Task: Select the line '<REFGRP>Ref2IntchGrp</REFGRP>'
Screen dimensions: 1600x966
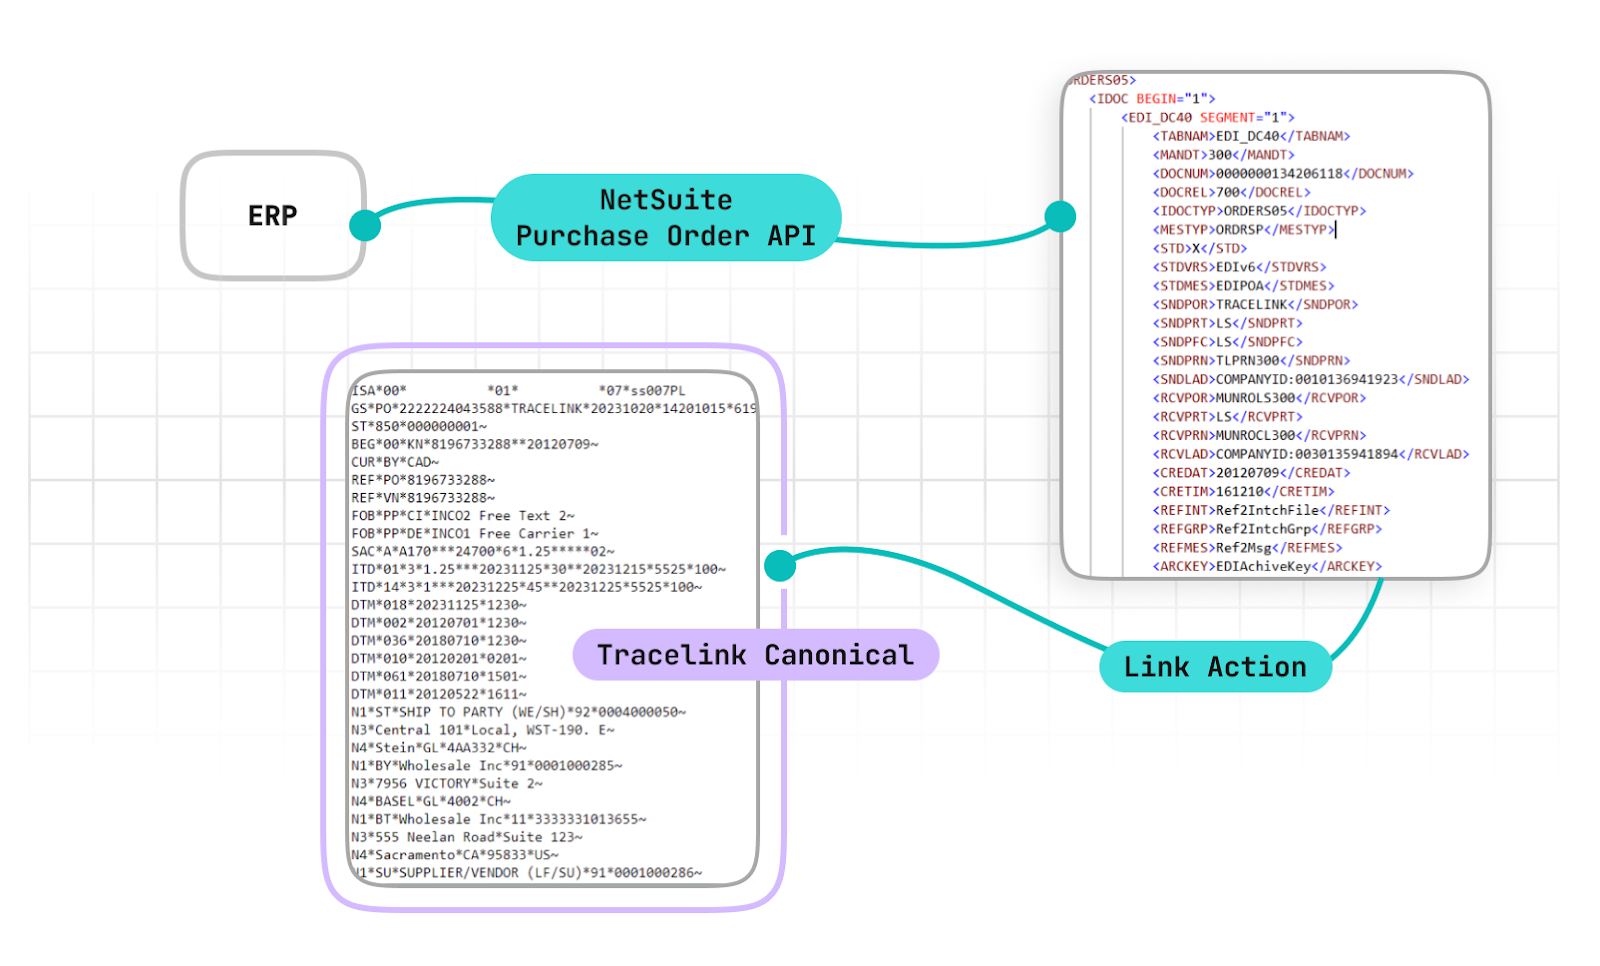Action: [x=1267, y=529]
